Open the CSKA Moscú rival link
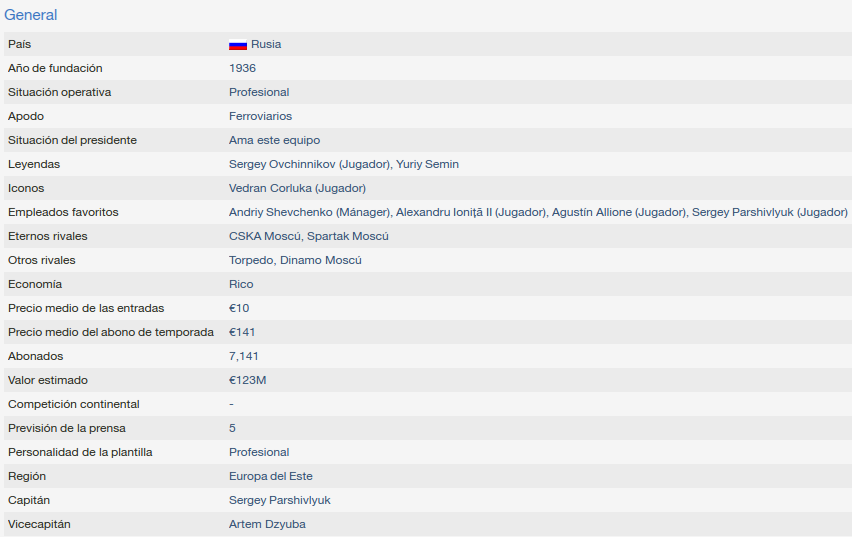The height and width of the screenshot is (537, 852). tap(265, 236)
